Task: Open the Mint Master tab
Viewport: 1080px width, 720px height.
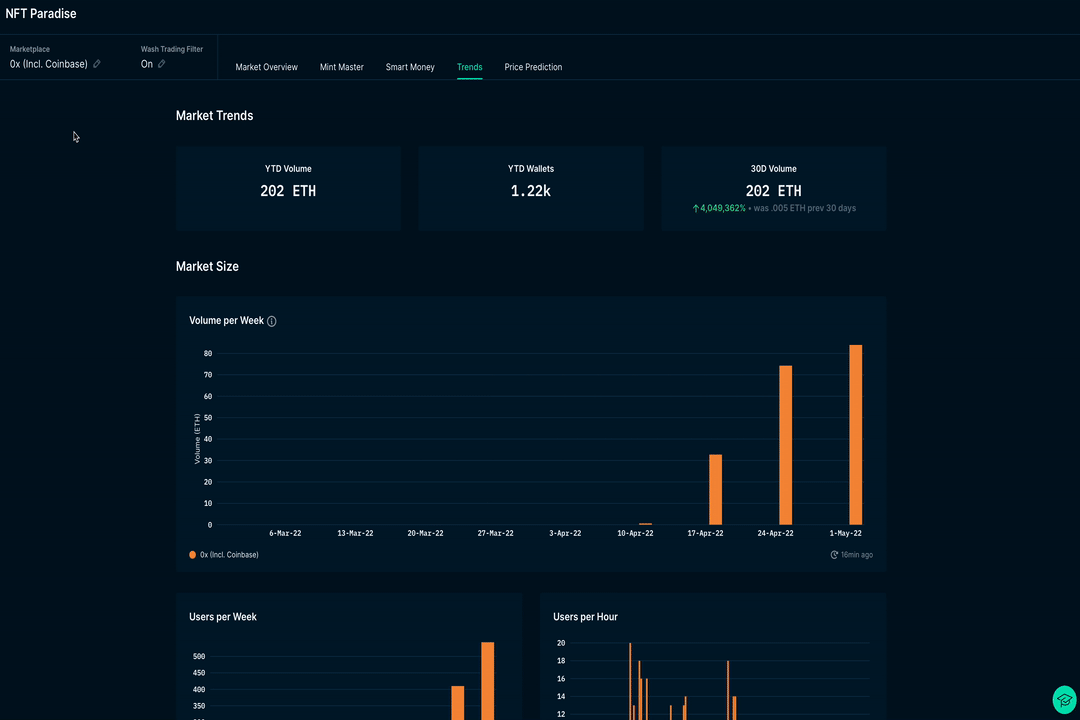Action: [x=342, y=67]
